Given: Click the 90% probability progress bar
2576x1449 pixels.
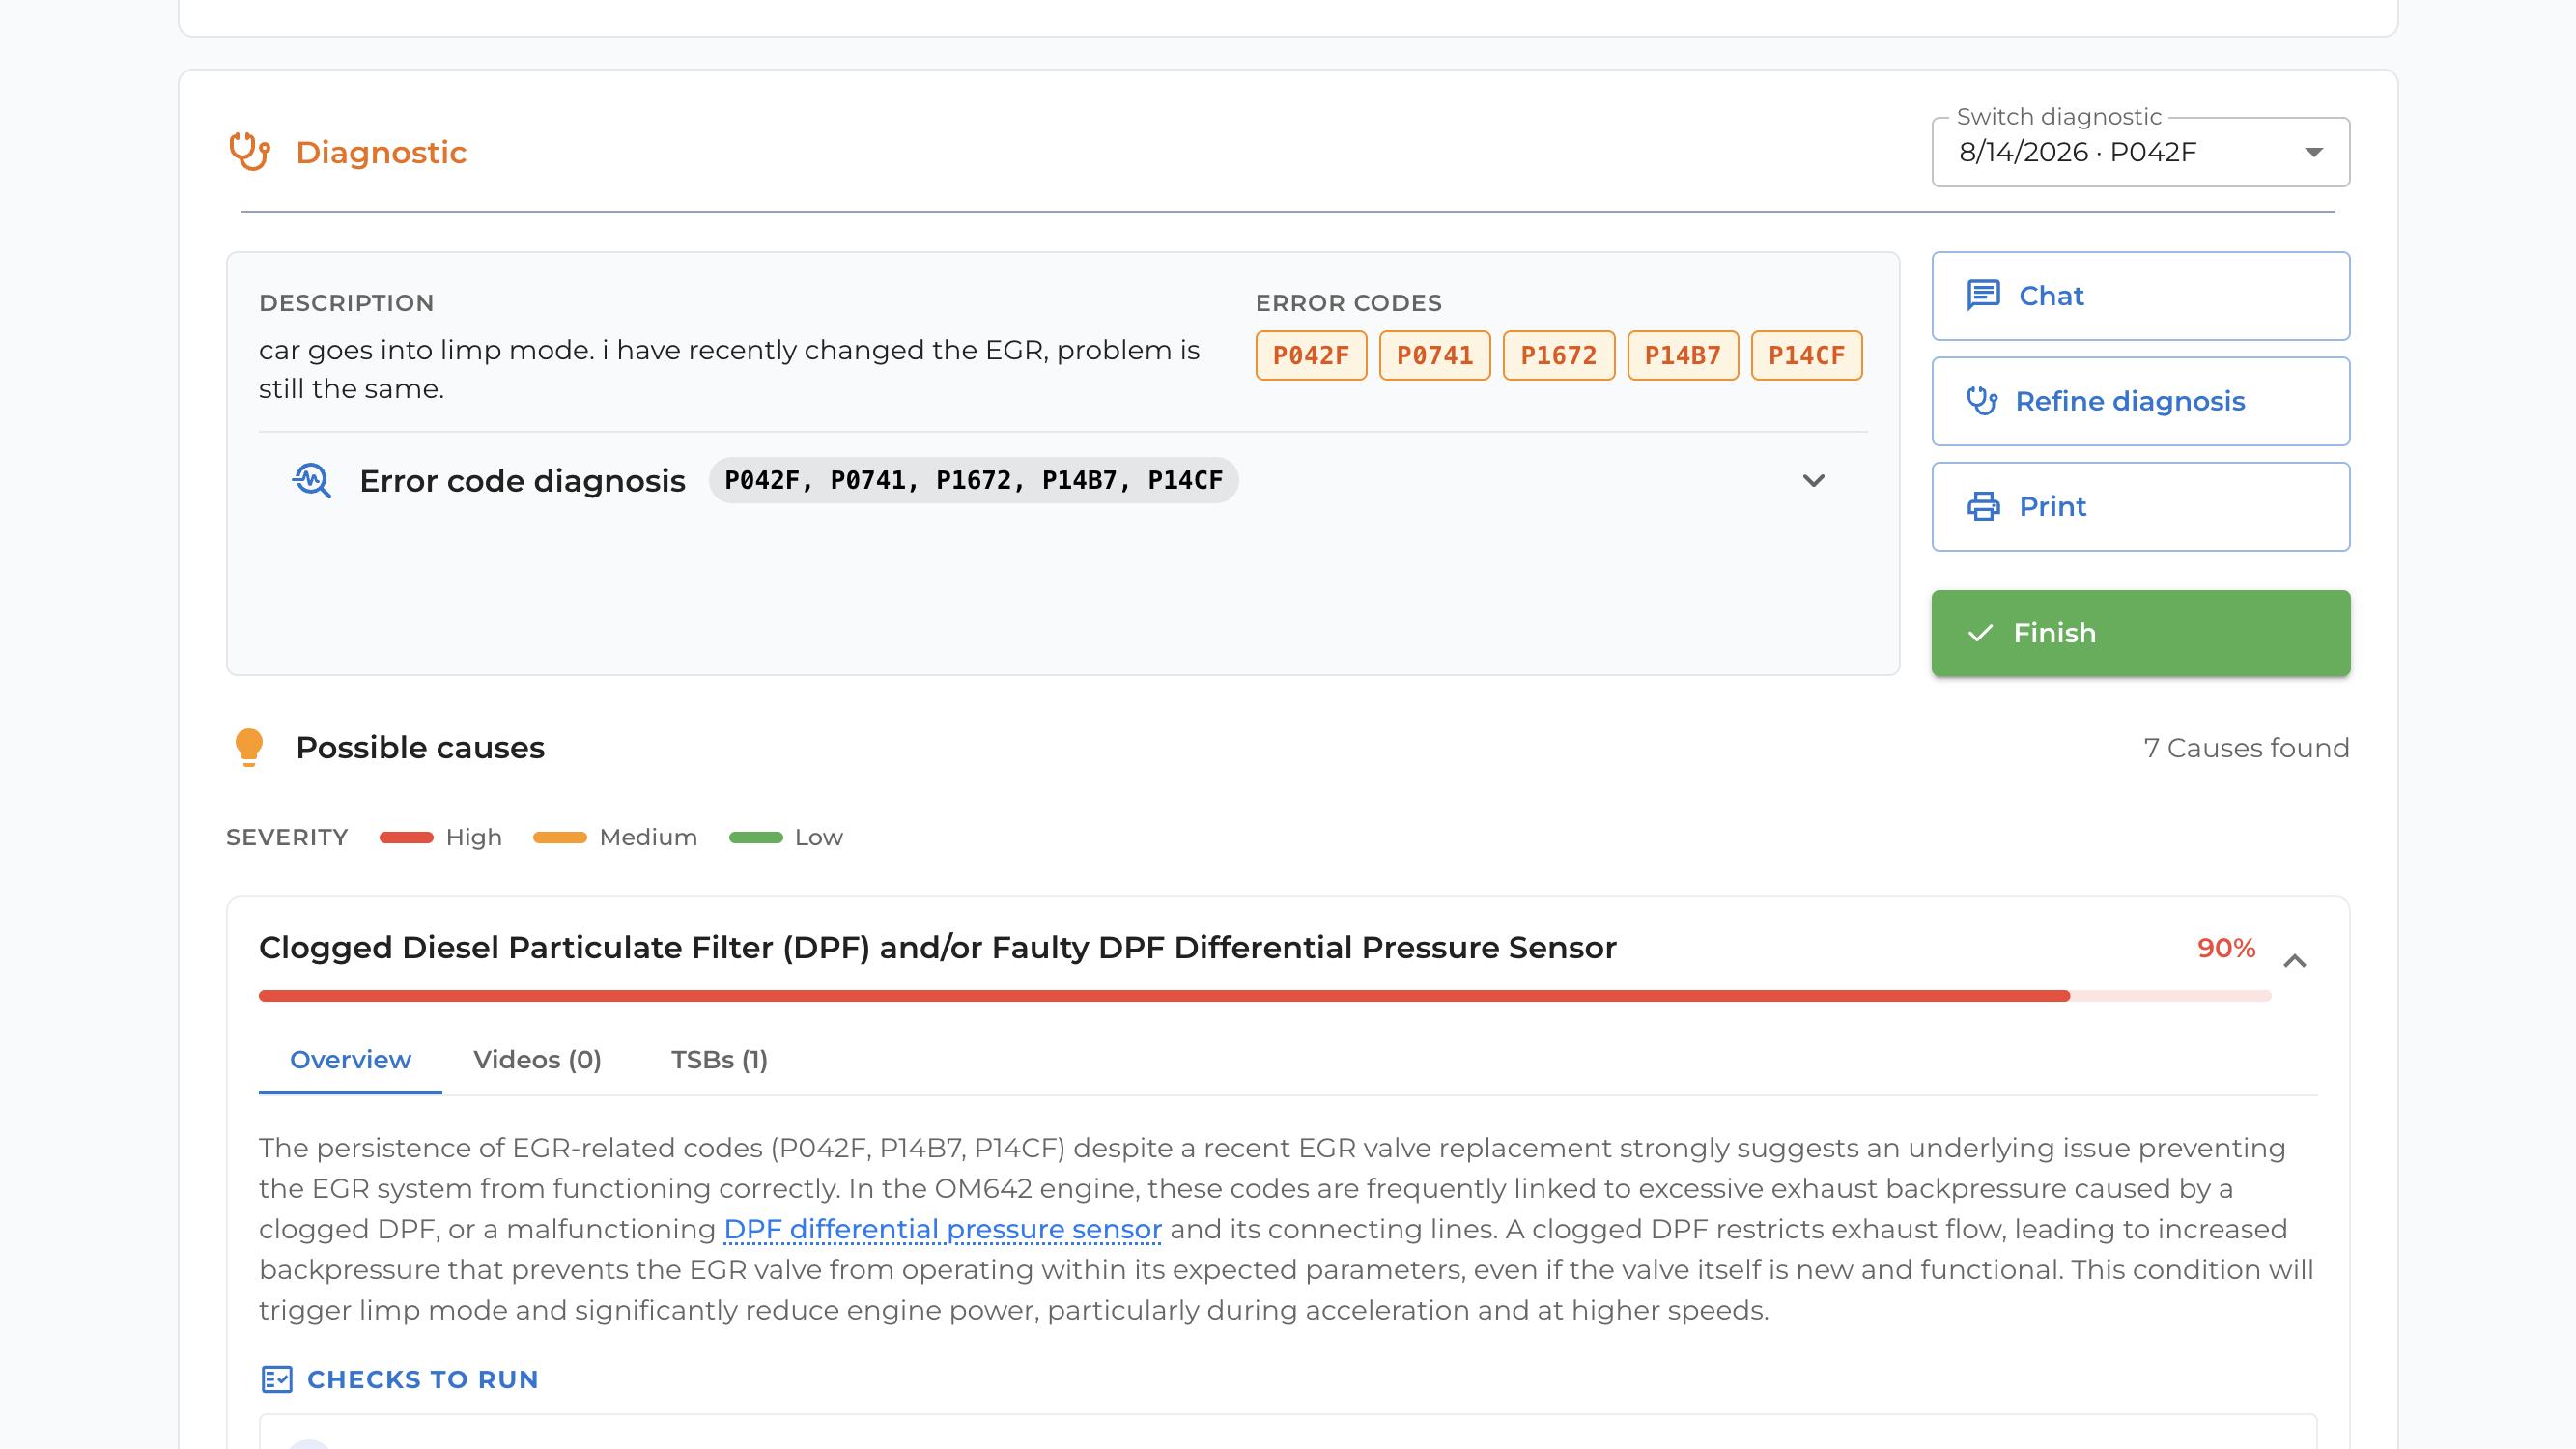Looking at the screenshot, I should tap(1265, 996).
